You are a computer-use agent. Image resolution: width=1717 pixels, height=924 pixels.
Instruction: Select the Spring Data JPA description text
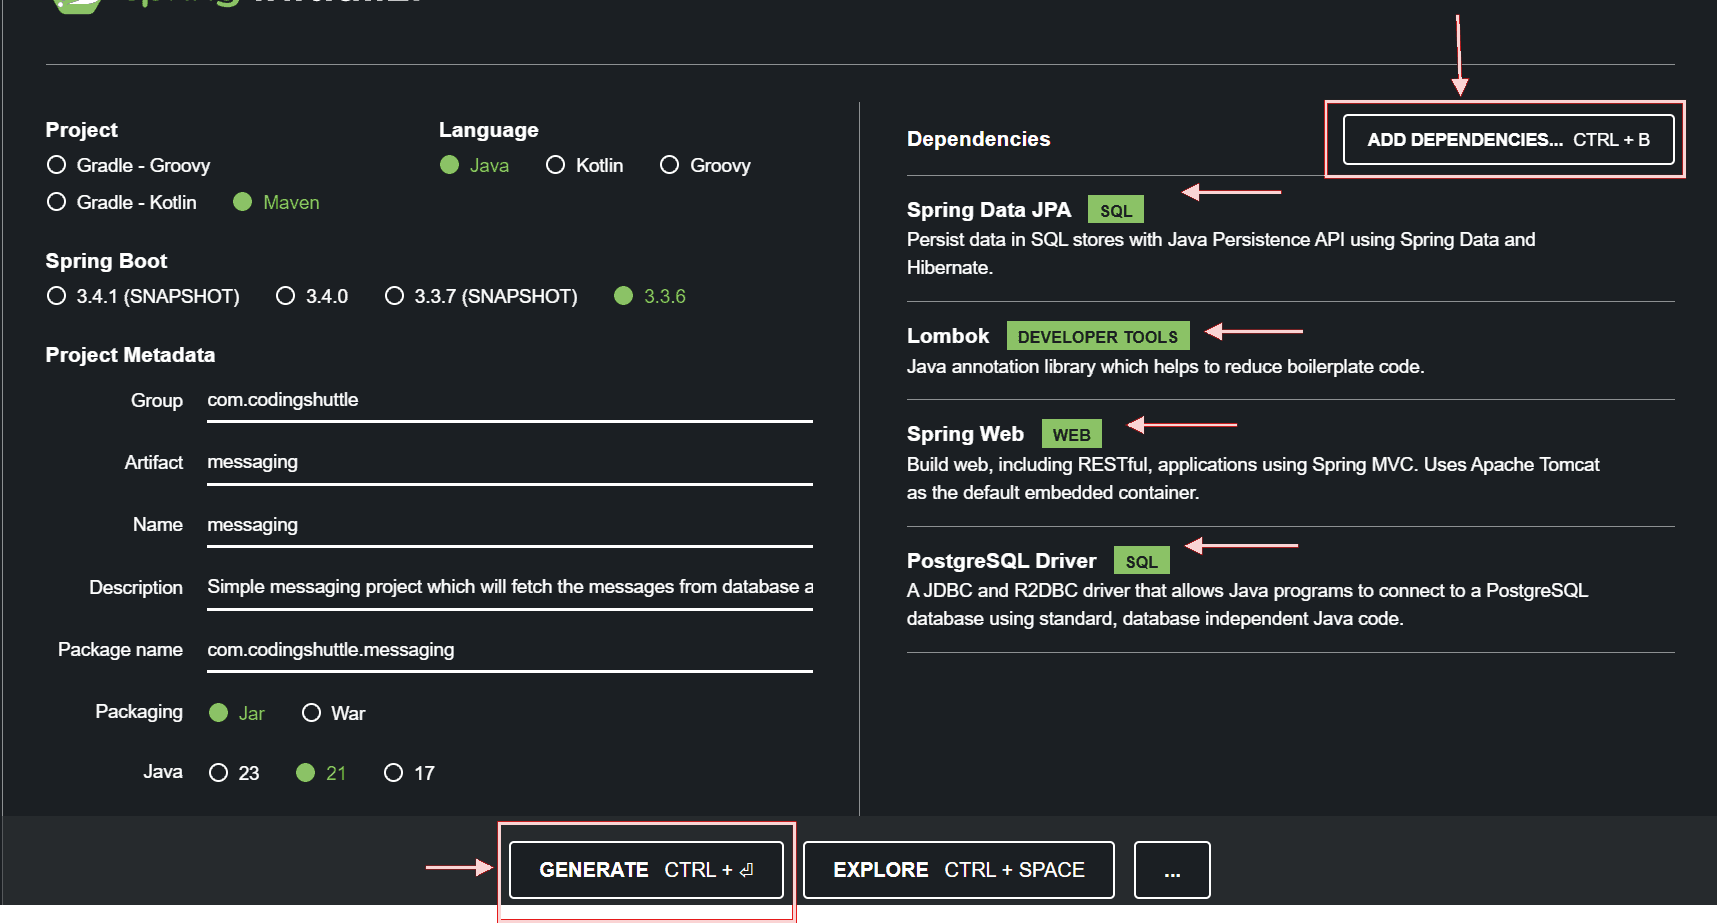point(1221,254)
